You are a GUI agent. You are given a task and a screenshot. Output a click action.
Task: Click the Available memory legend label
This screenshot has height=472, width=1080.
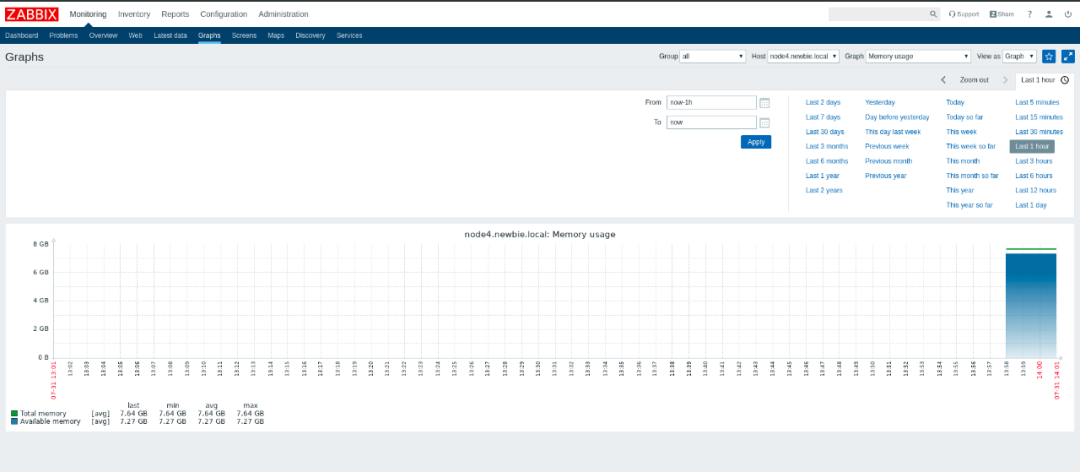click(x=48, y=421)
